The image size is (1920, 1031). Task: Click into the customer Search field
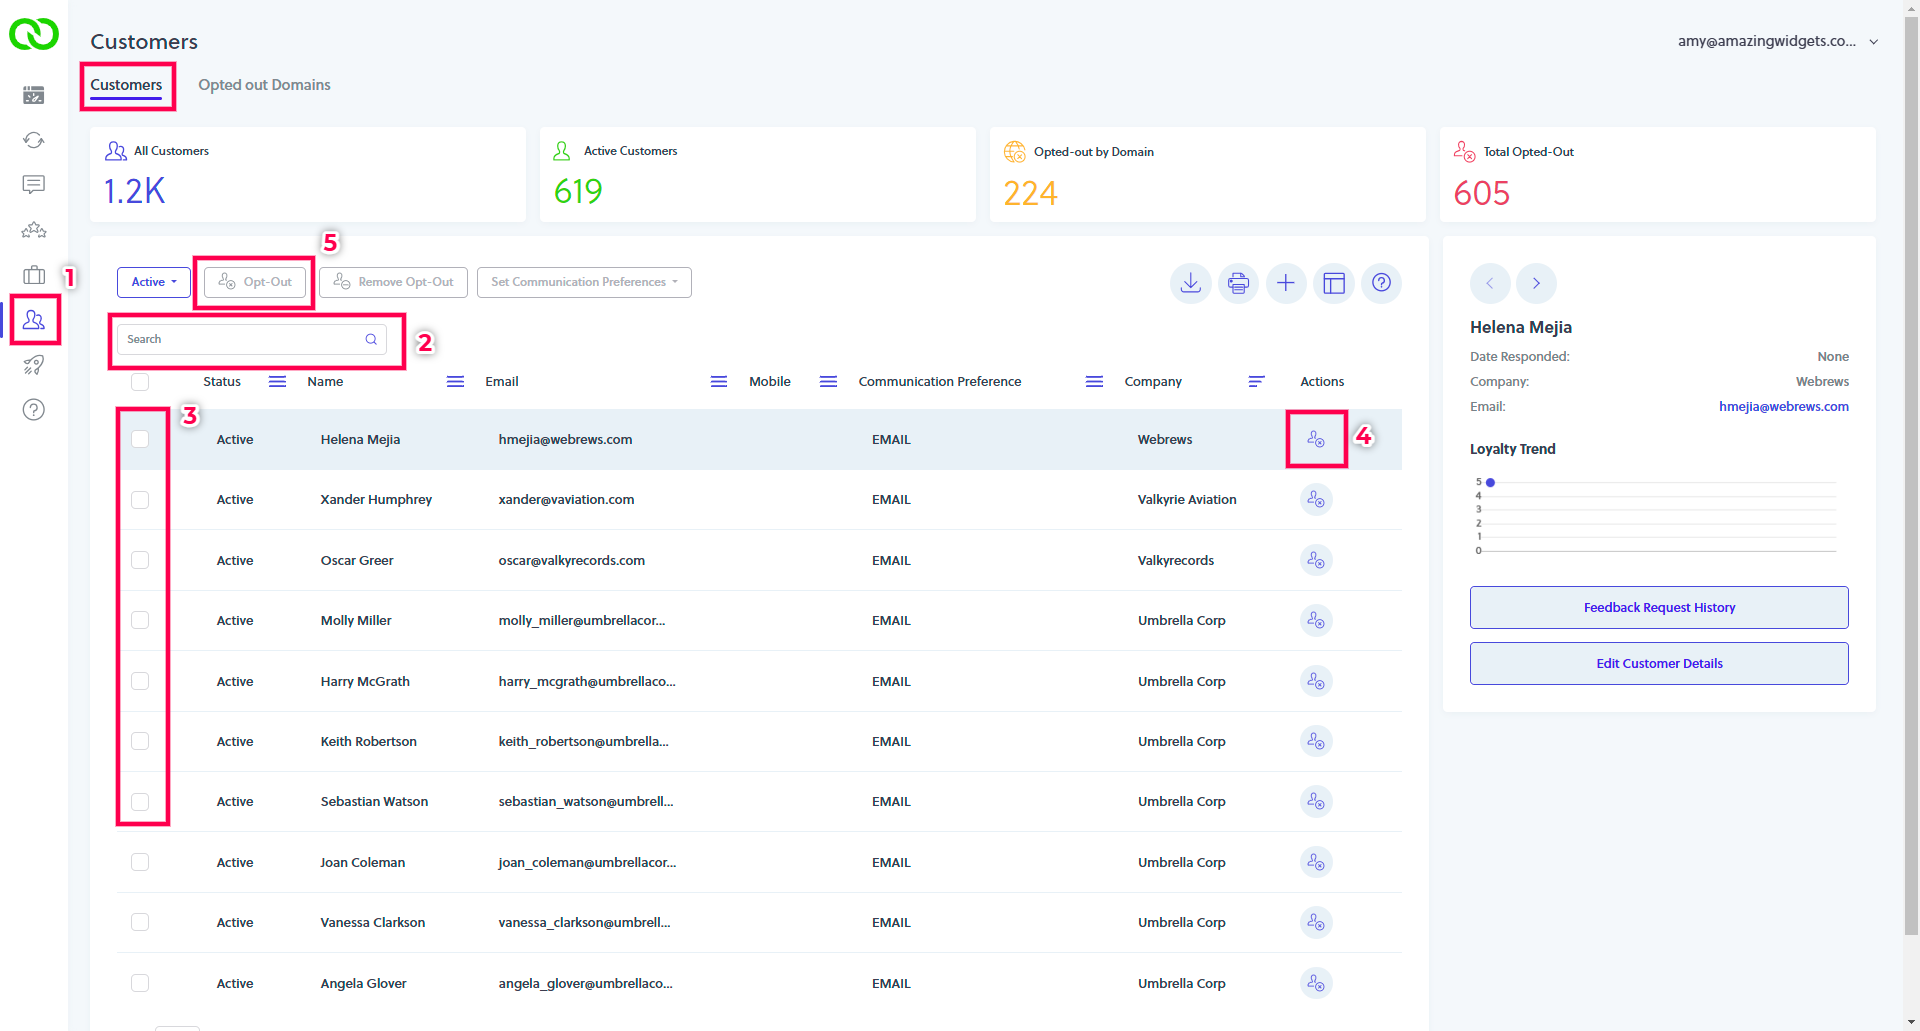tap(252, 339)
